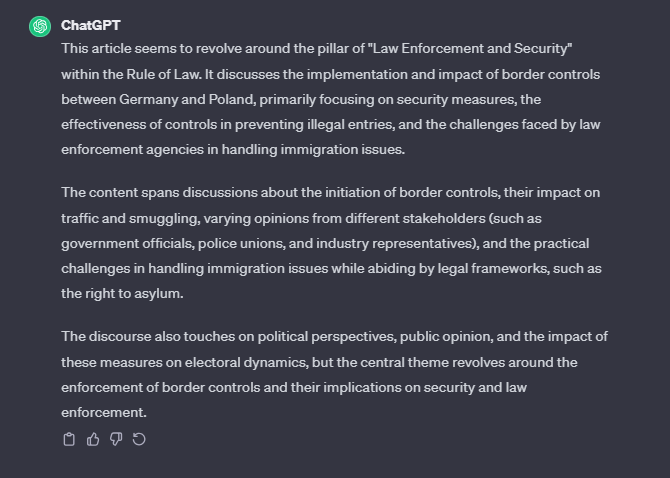Click the words "Rule of Law"
Viewport: 670px width, 478px height.
[x=163, y=74]
